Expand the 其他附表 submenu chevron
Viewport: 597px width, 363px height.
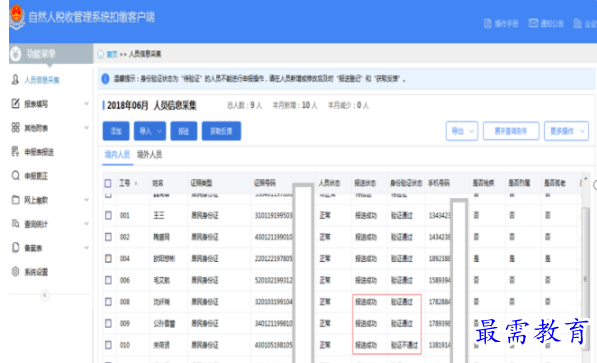[86, 128]
